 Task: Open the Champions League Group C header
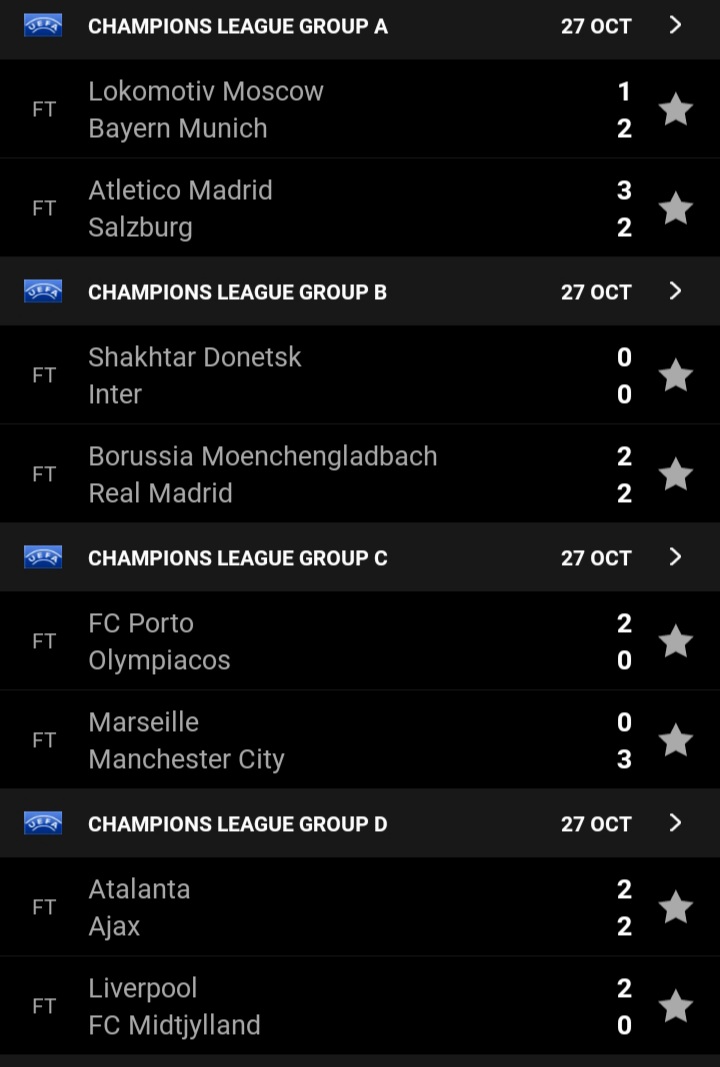(360, 557)
